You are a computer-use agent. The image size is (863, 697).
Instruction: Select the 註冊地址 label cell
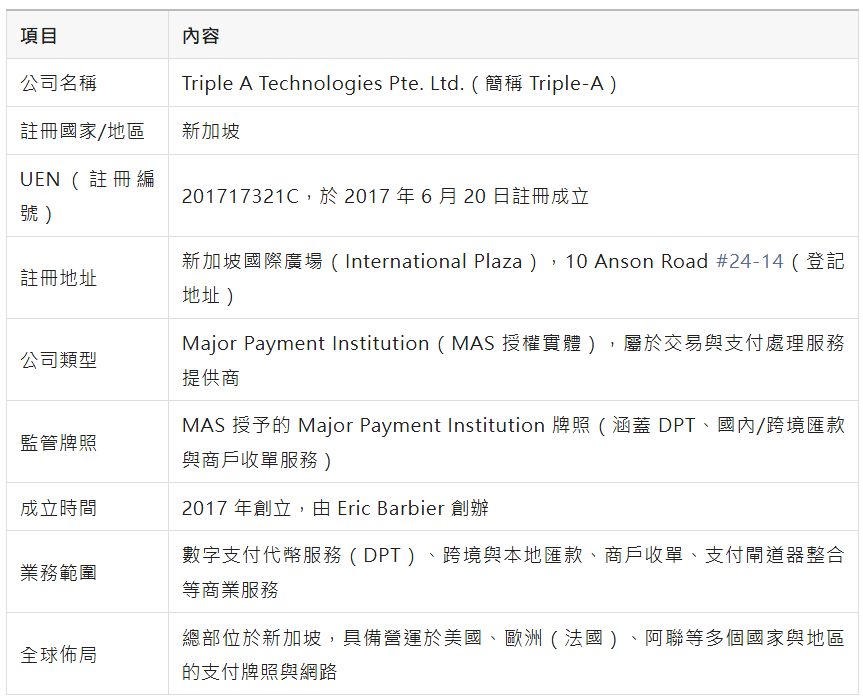click(59, 279)
